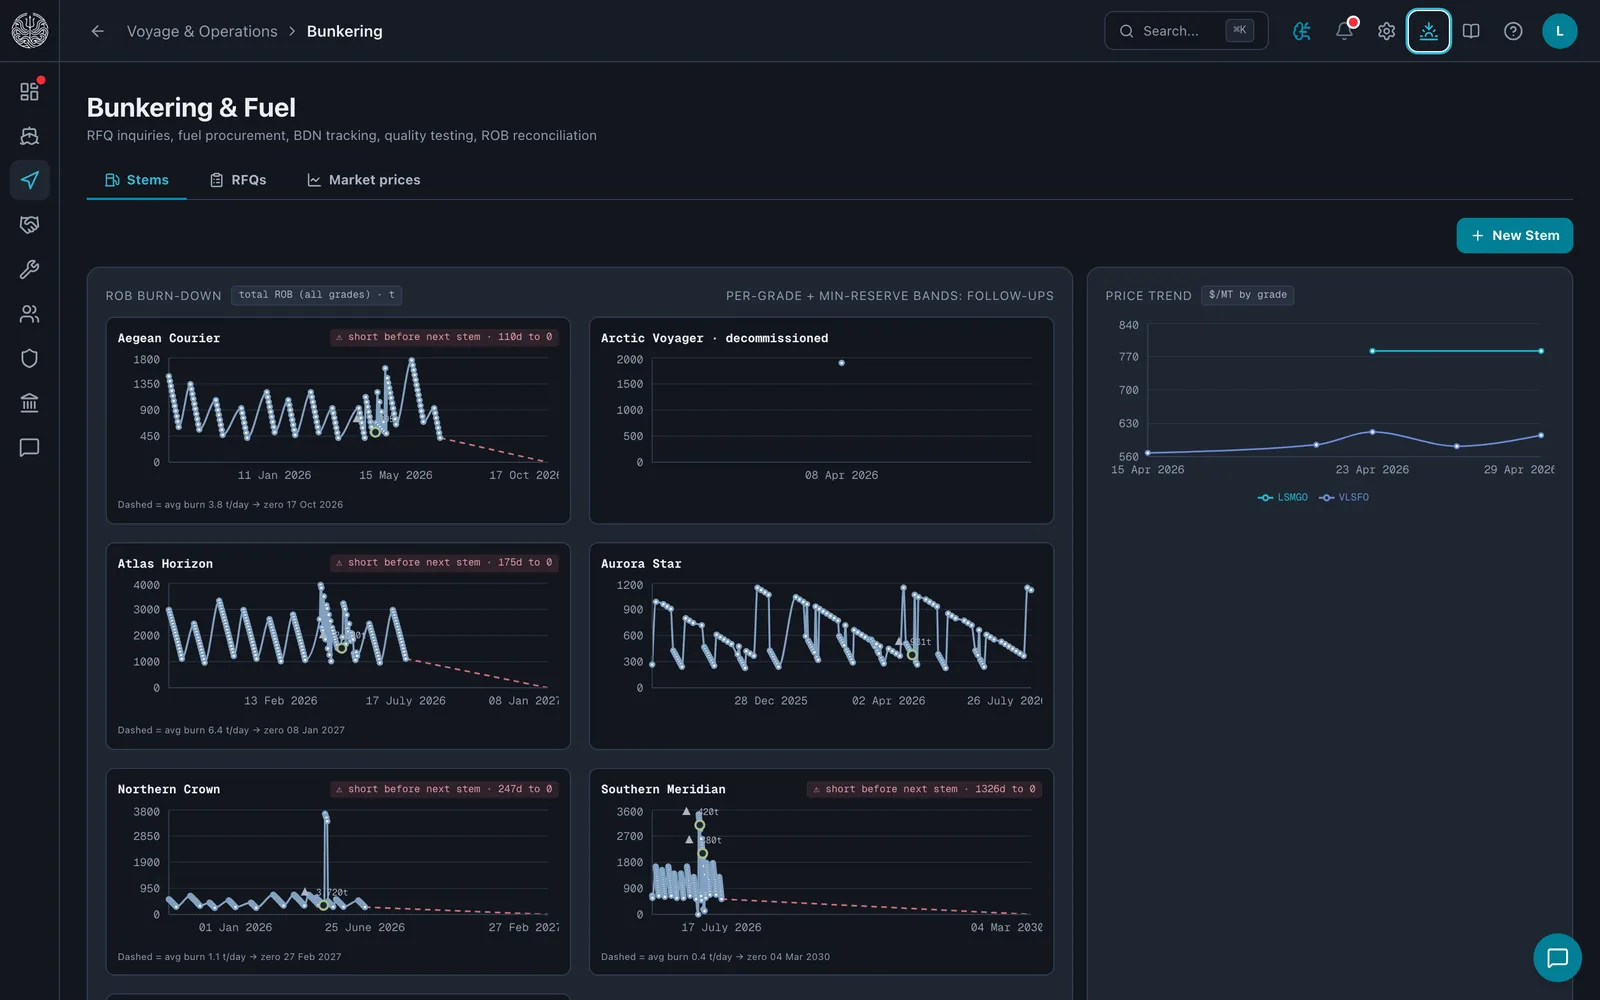Switch to the RFQs tab
Viewport: 1600px width, 1000px height.
tap(238, 180)
